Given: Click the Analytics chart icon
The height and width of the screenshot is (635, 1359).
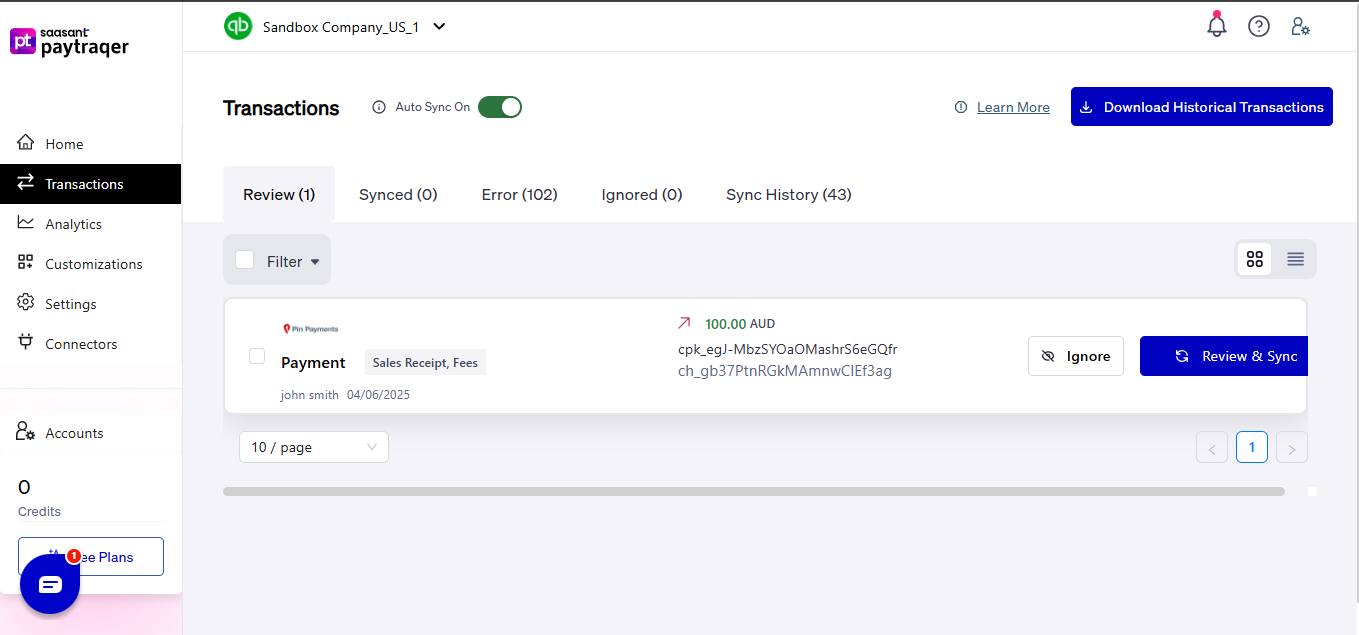Looking at the screenshot, I should pyautogui.click(x=26, y=223).
